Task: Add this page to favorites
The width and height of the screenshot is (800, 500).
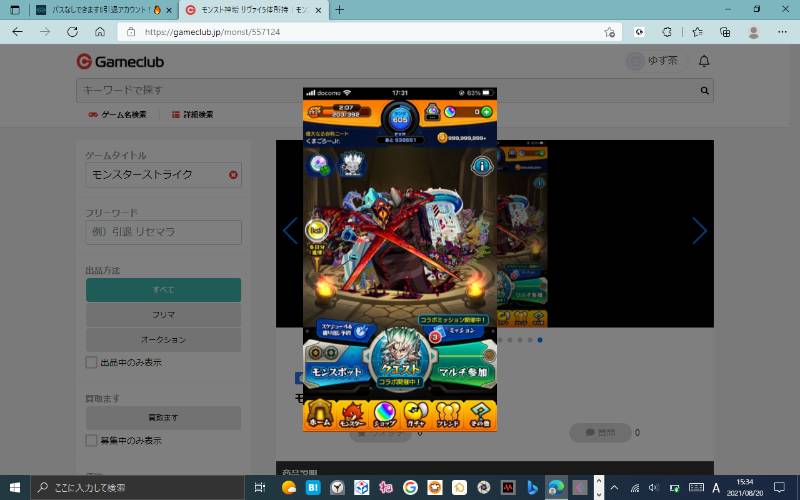Action: click(609, 32)
